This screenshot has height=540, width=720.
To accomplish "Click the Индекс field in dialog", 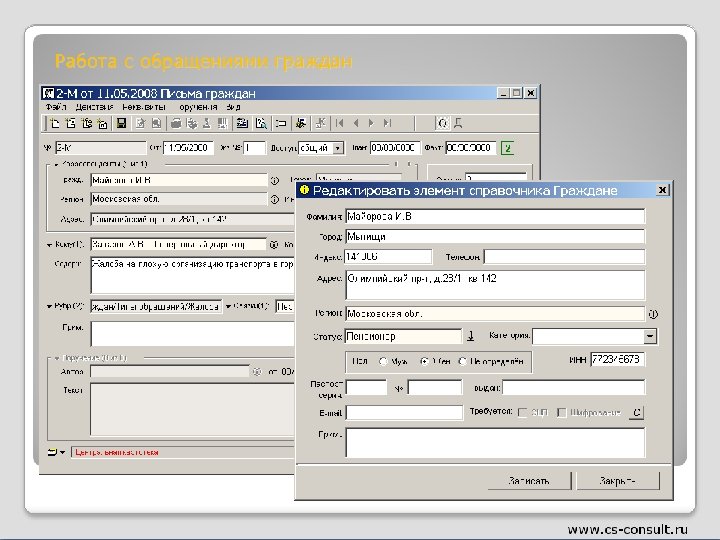I will 388,257.
